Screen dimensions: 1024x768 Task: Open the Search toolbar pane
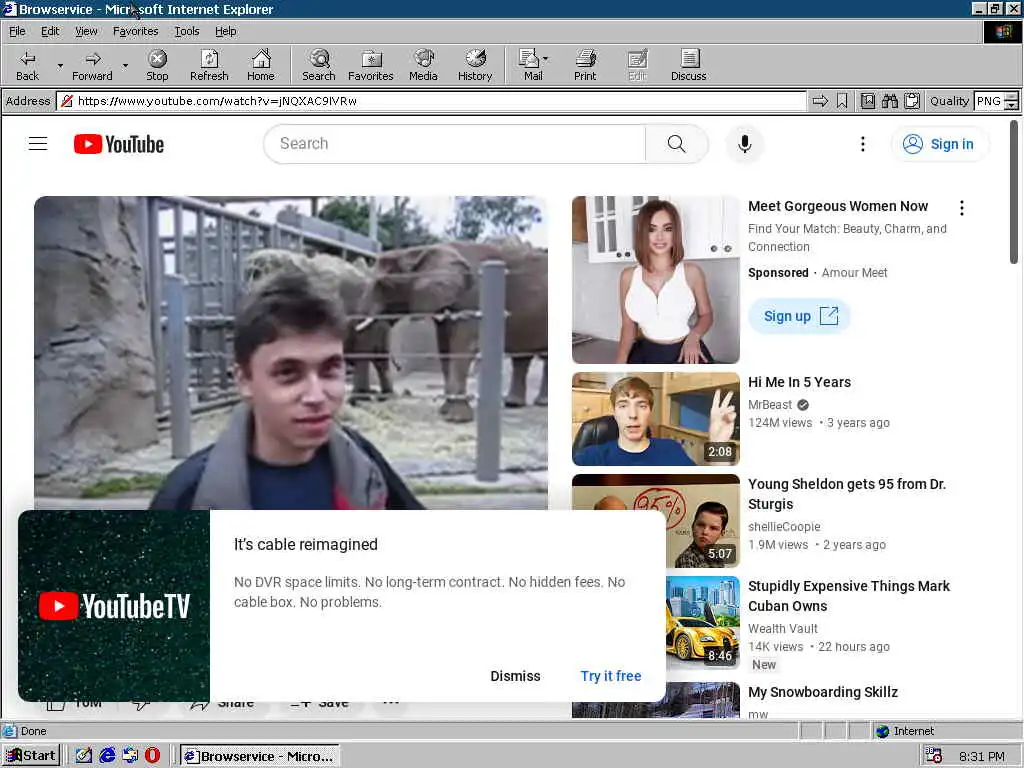coord(319,65)
